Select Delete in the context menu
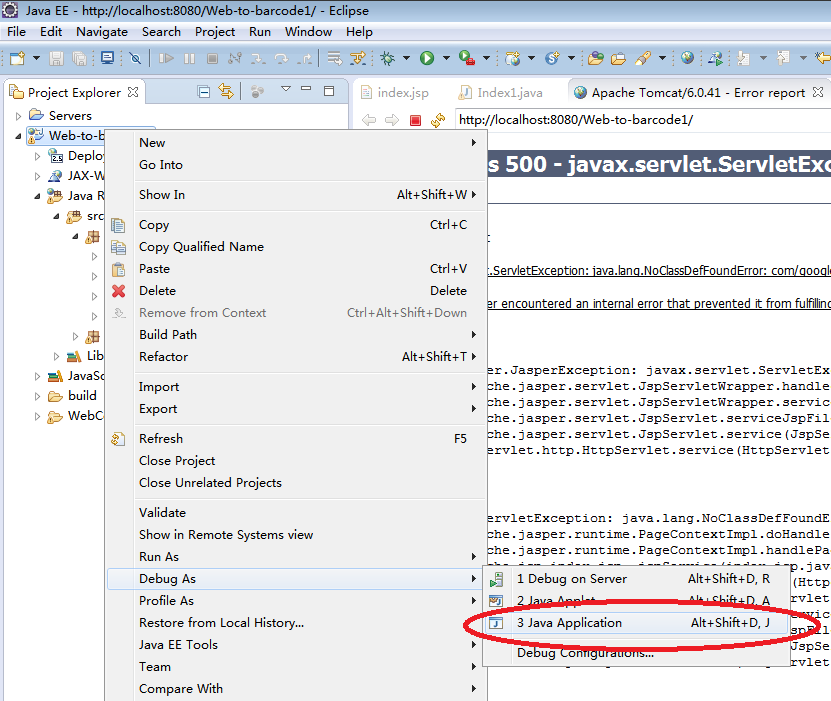 click(296, 291)
